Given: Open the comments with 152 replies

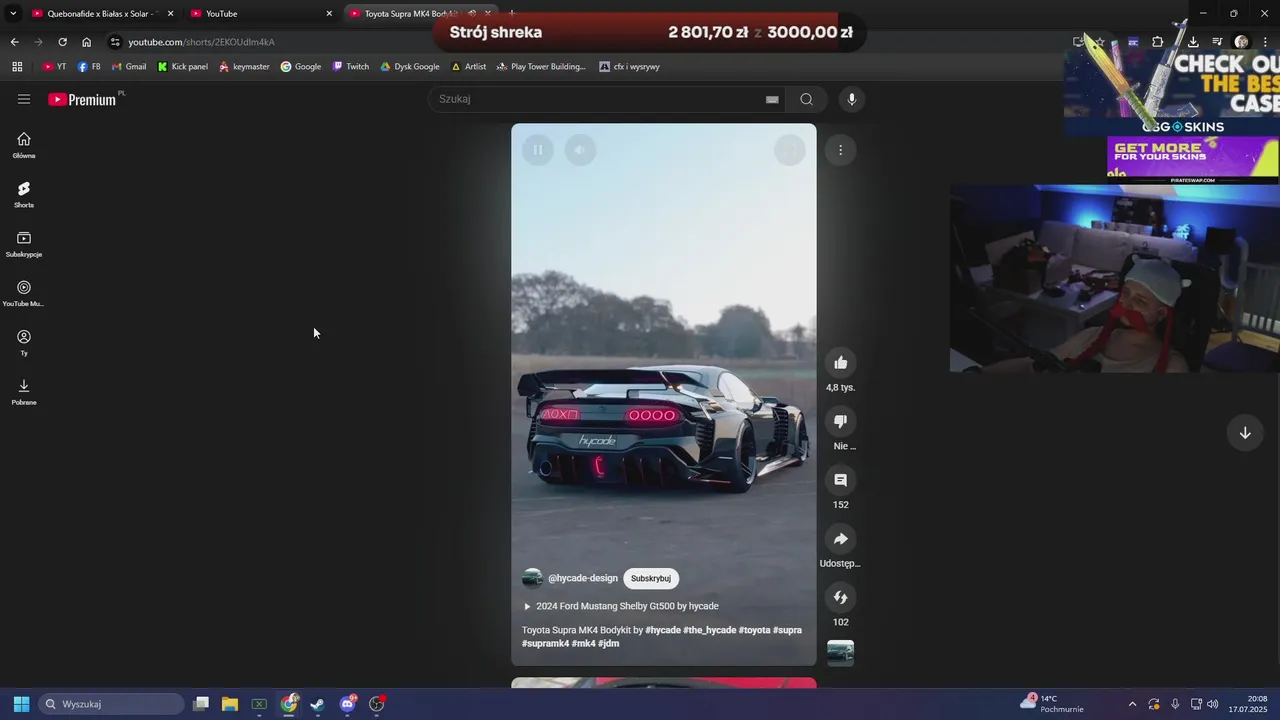Looking at the screenshot, I should point(840,480).
